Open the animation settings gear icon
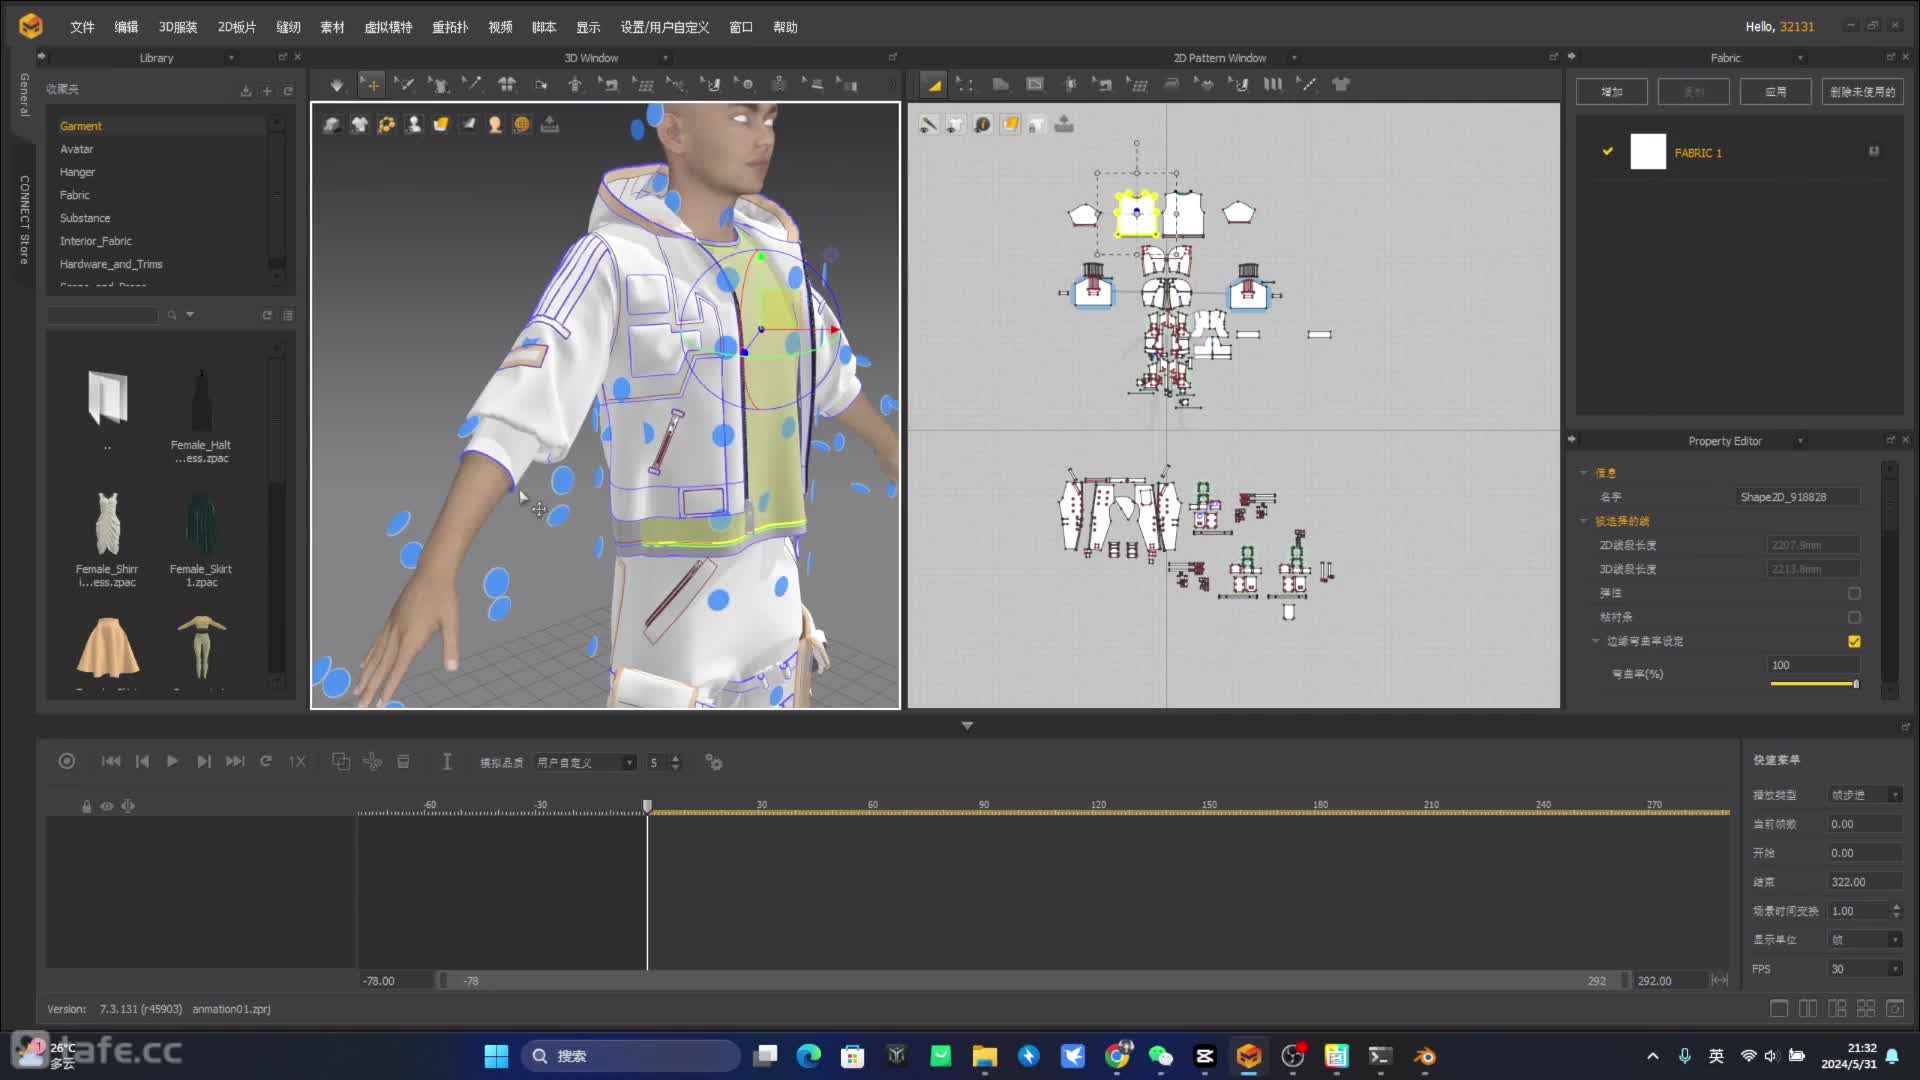1920x1080 pixels. (x=714, y=762)
